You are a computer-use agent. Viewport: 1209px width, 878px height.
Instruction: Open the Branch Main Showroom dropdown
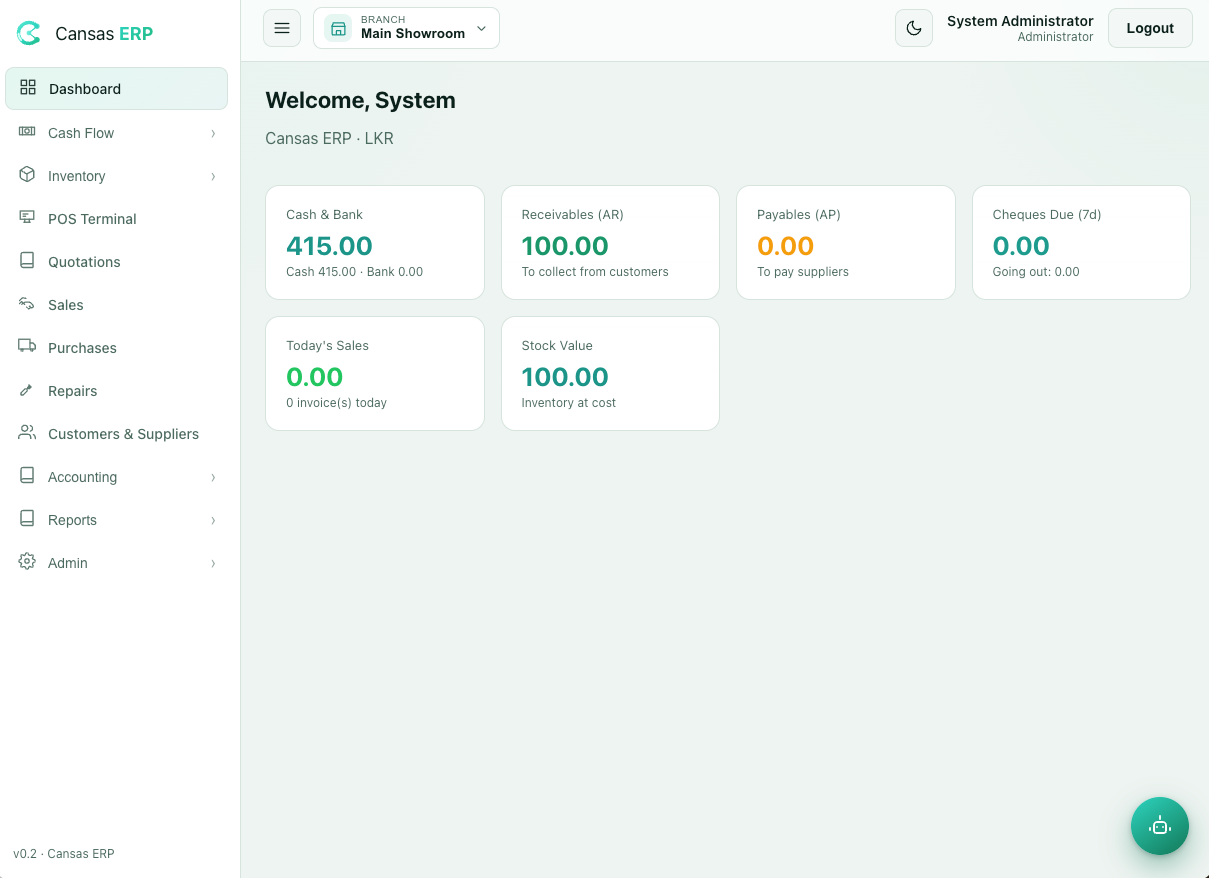[x=406, y=28]
